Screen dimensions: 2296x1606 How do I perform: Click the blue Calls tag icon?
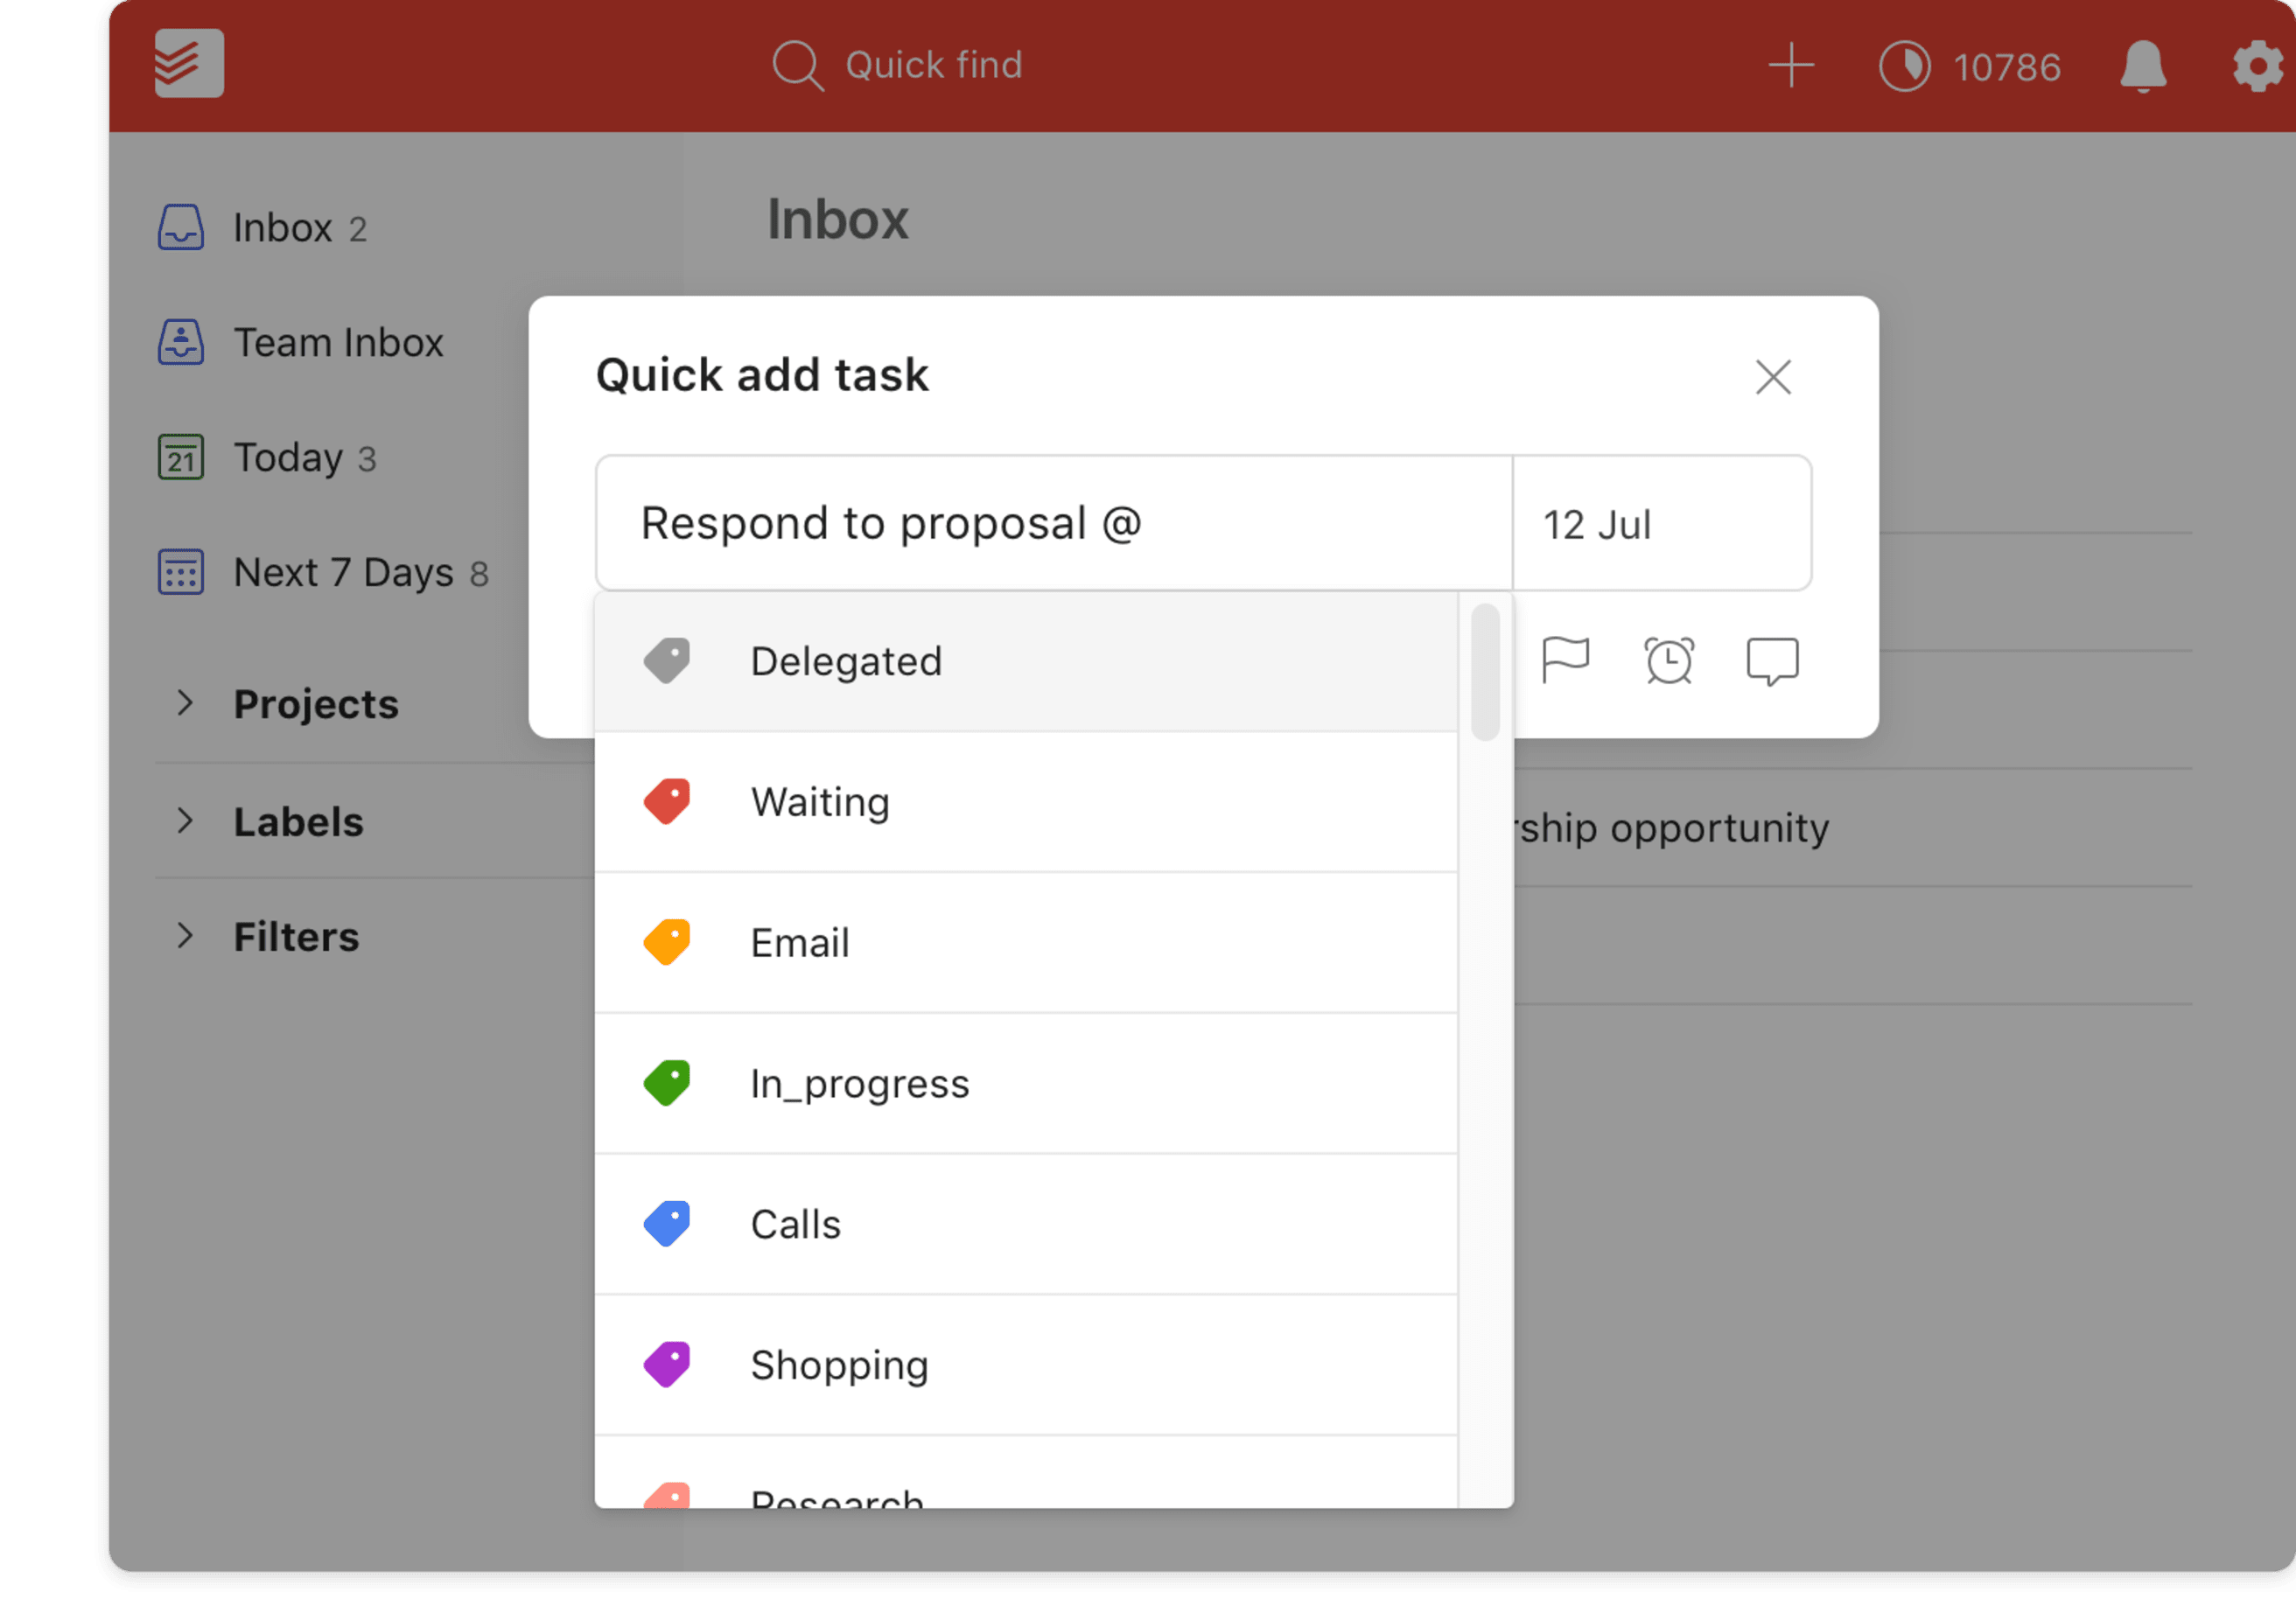[667, 1224]
